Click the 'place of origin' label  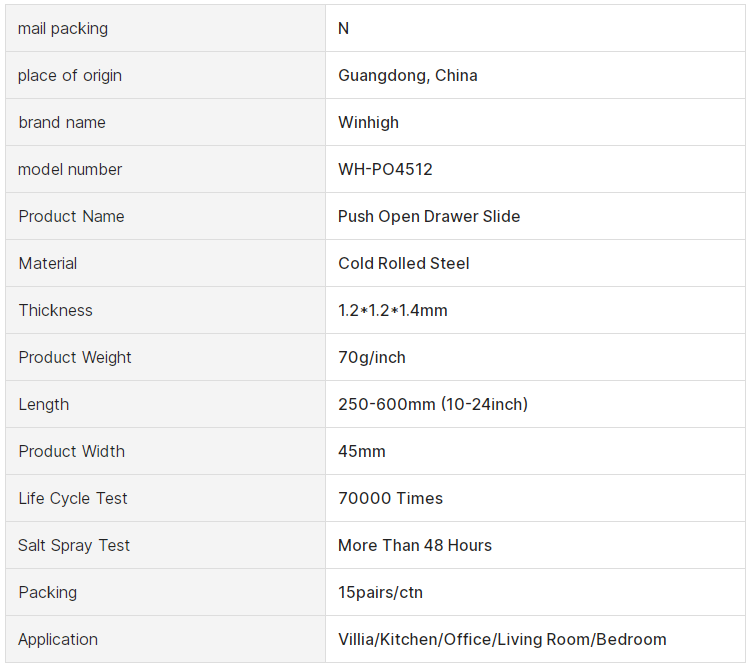(x=70, y=76)
